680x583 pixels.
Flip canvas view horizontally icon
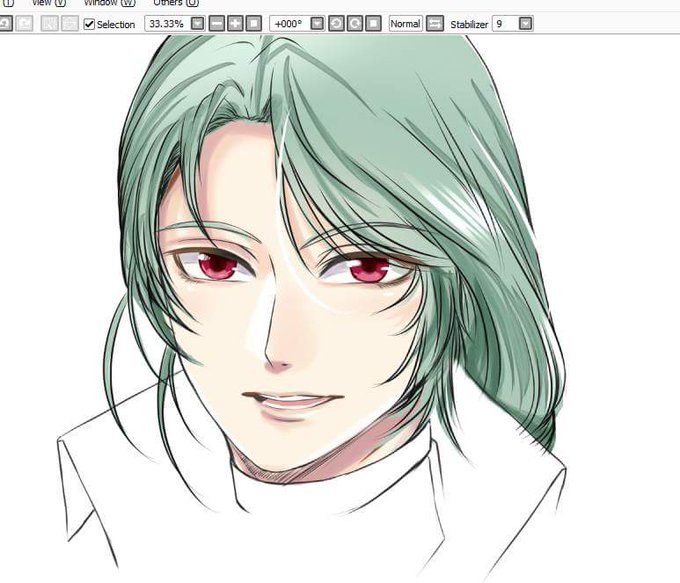pos(435,23)
